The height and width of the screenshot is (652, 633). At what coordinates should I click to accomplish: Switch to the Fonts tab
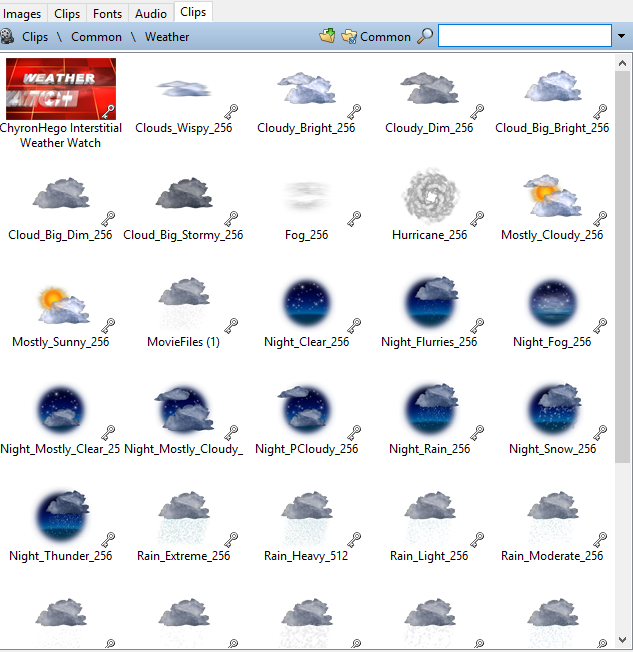[x=108, y=13]
